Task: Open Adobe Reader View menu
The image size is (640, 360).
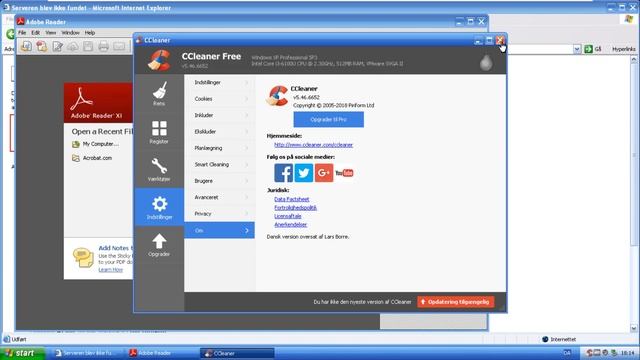Action: 51,33
